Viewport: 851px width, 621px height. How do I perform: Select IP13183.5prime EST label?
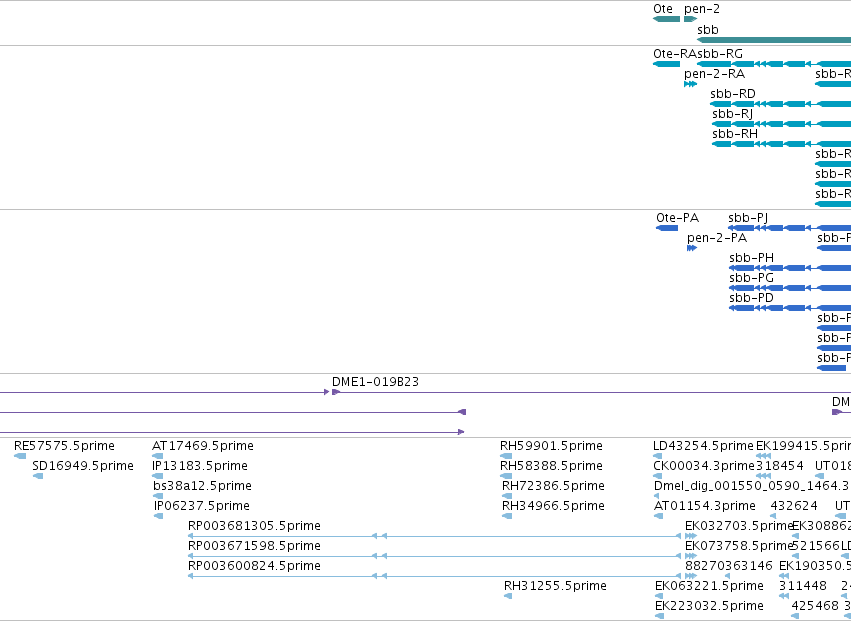click(200, 466)
